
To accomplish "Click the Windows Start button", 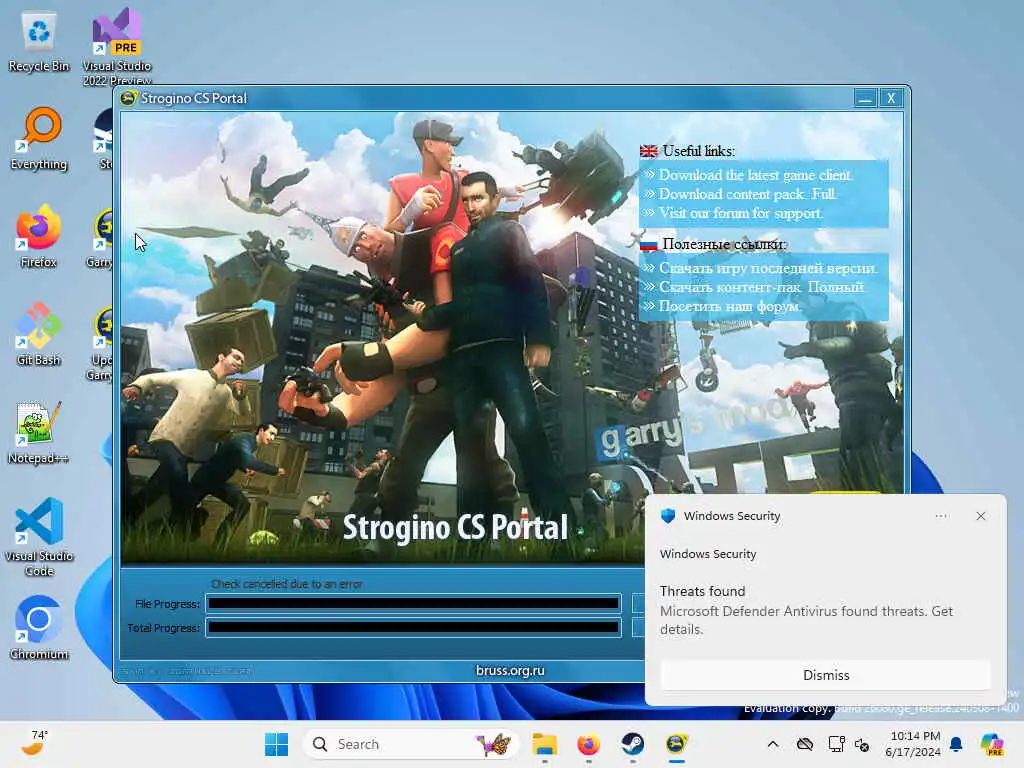I will click(276, 744).
